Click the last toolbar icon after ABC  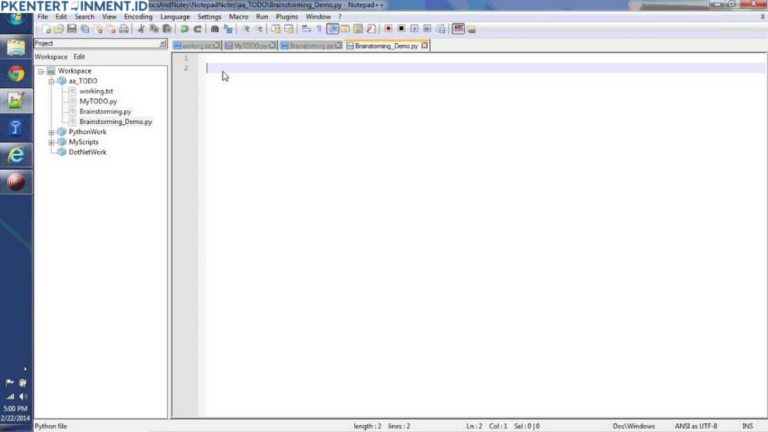471,29
